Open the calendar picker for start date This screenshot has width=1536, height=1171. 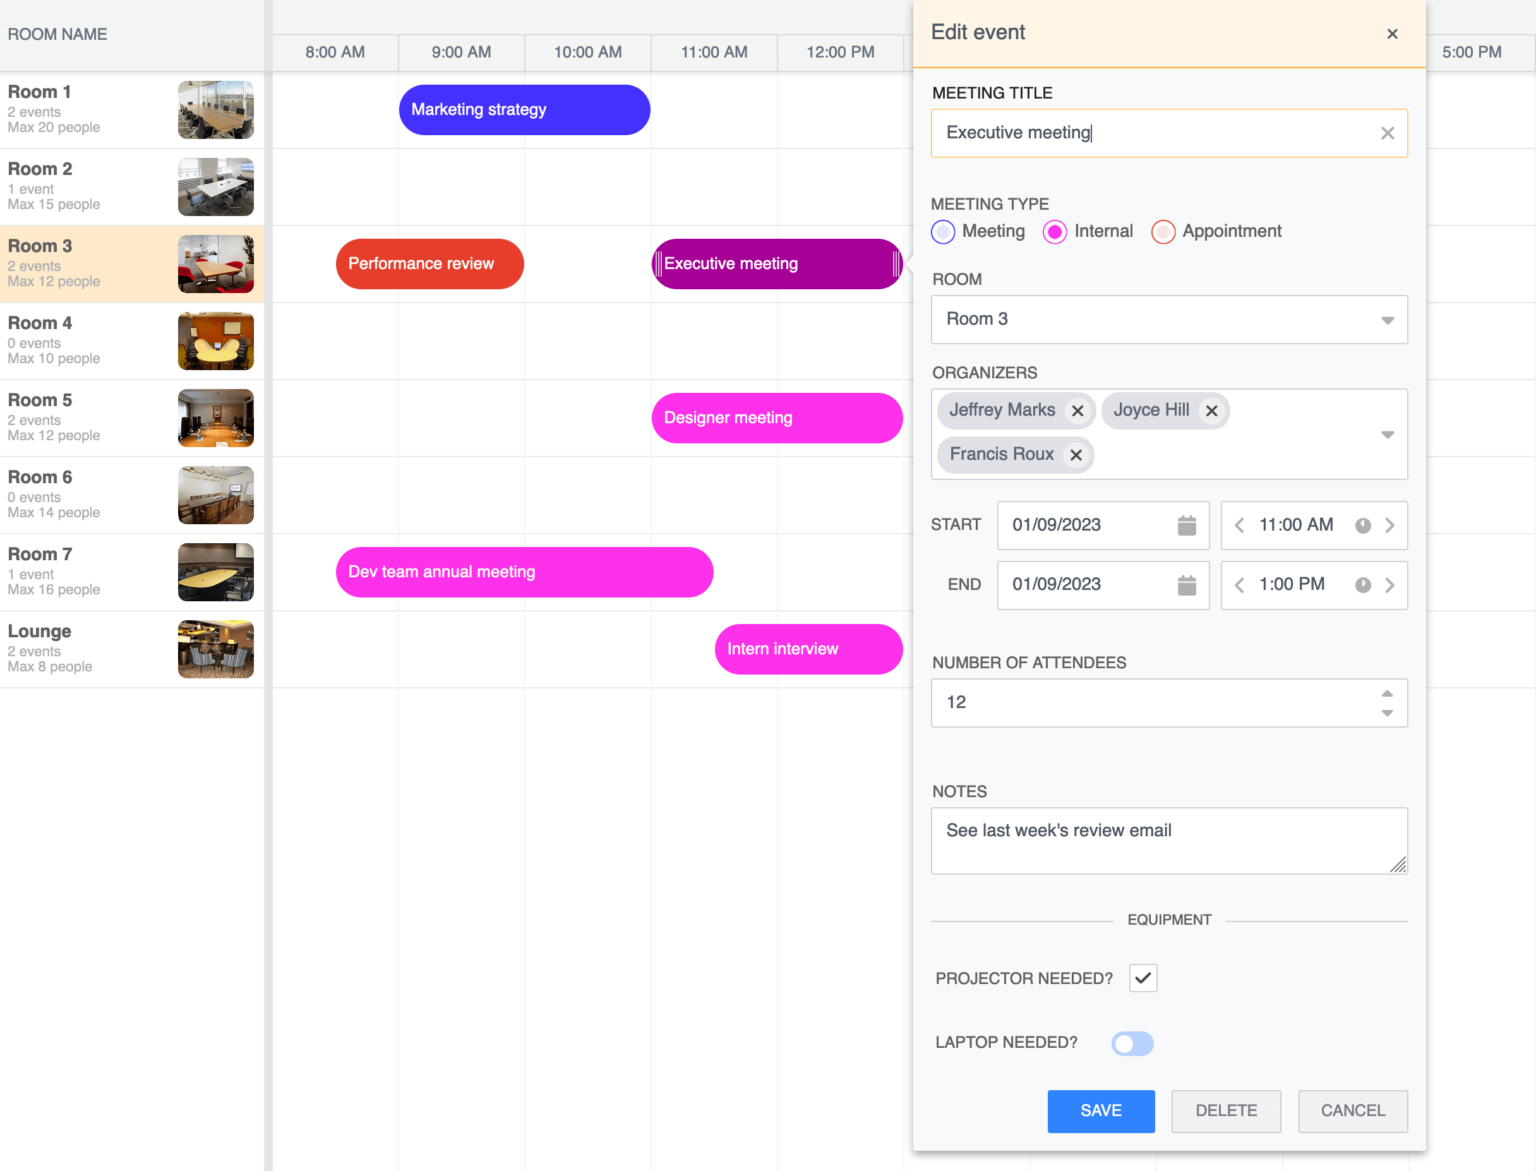1186,525
